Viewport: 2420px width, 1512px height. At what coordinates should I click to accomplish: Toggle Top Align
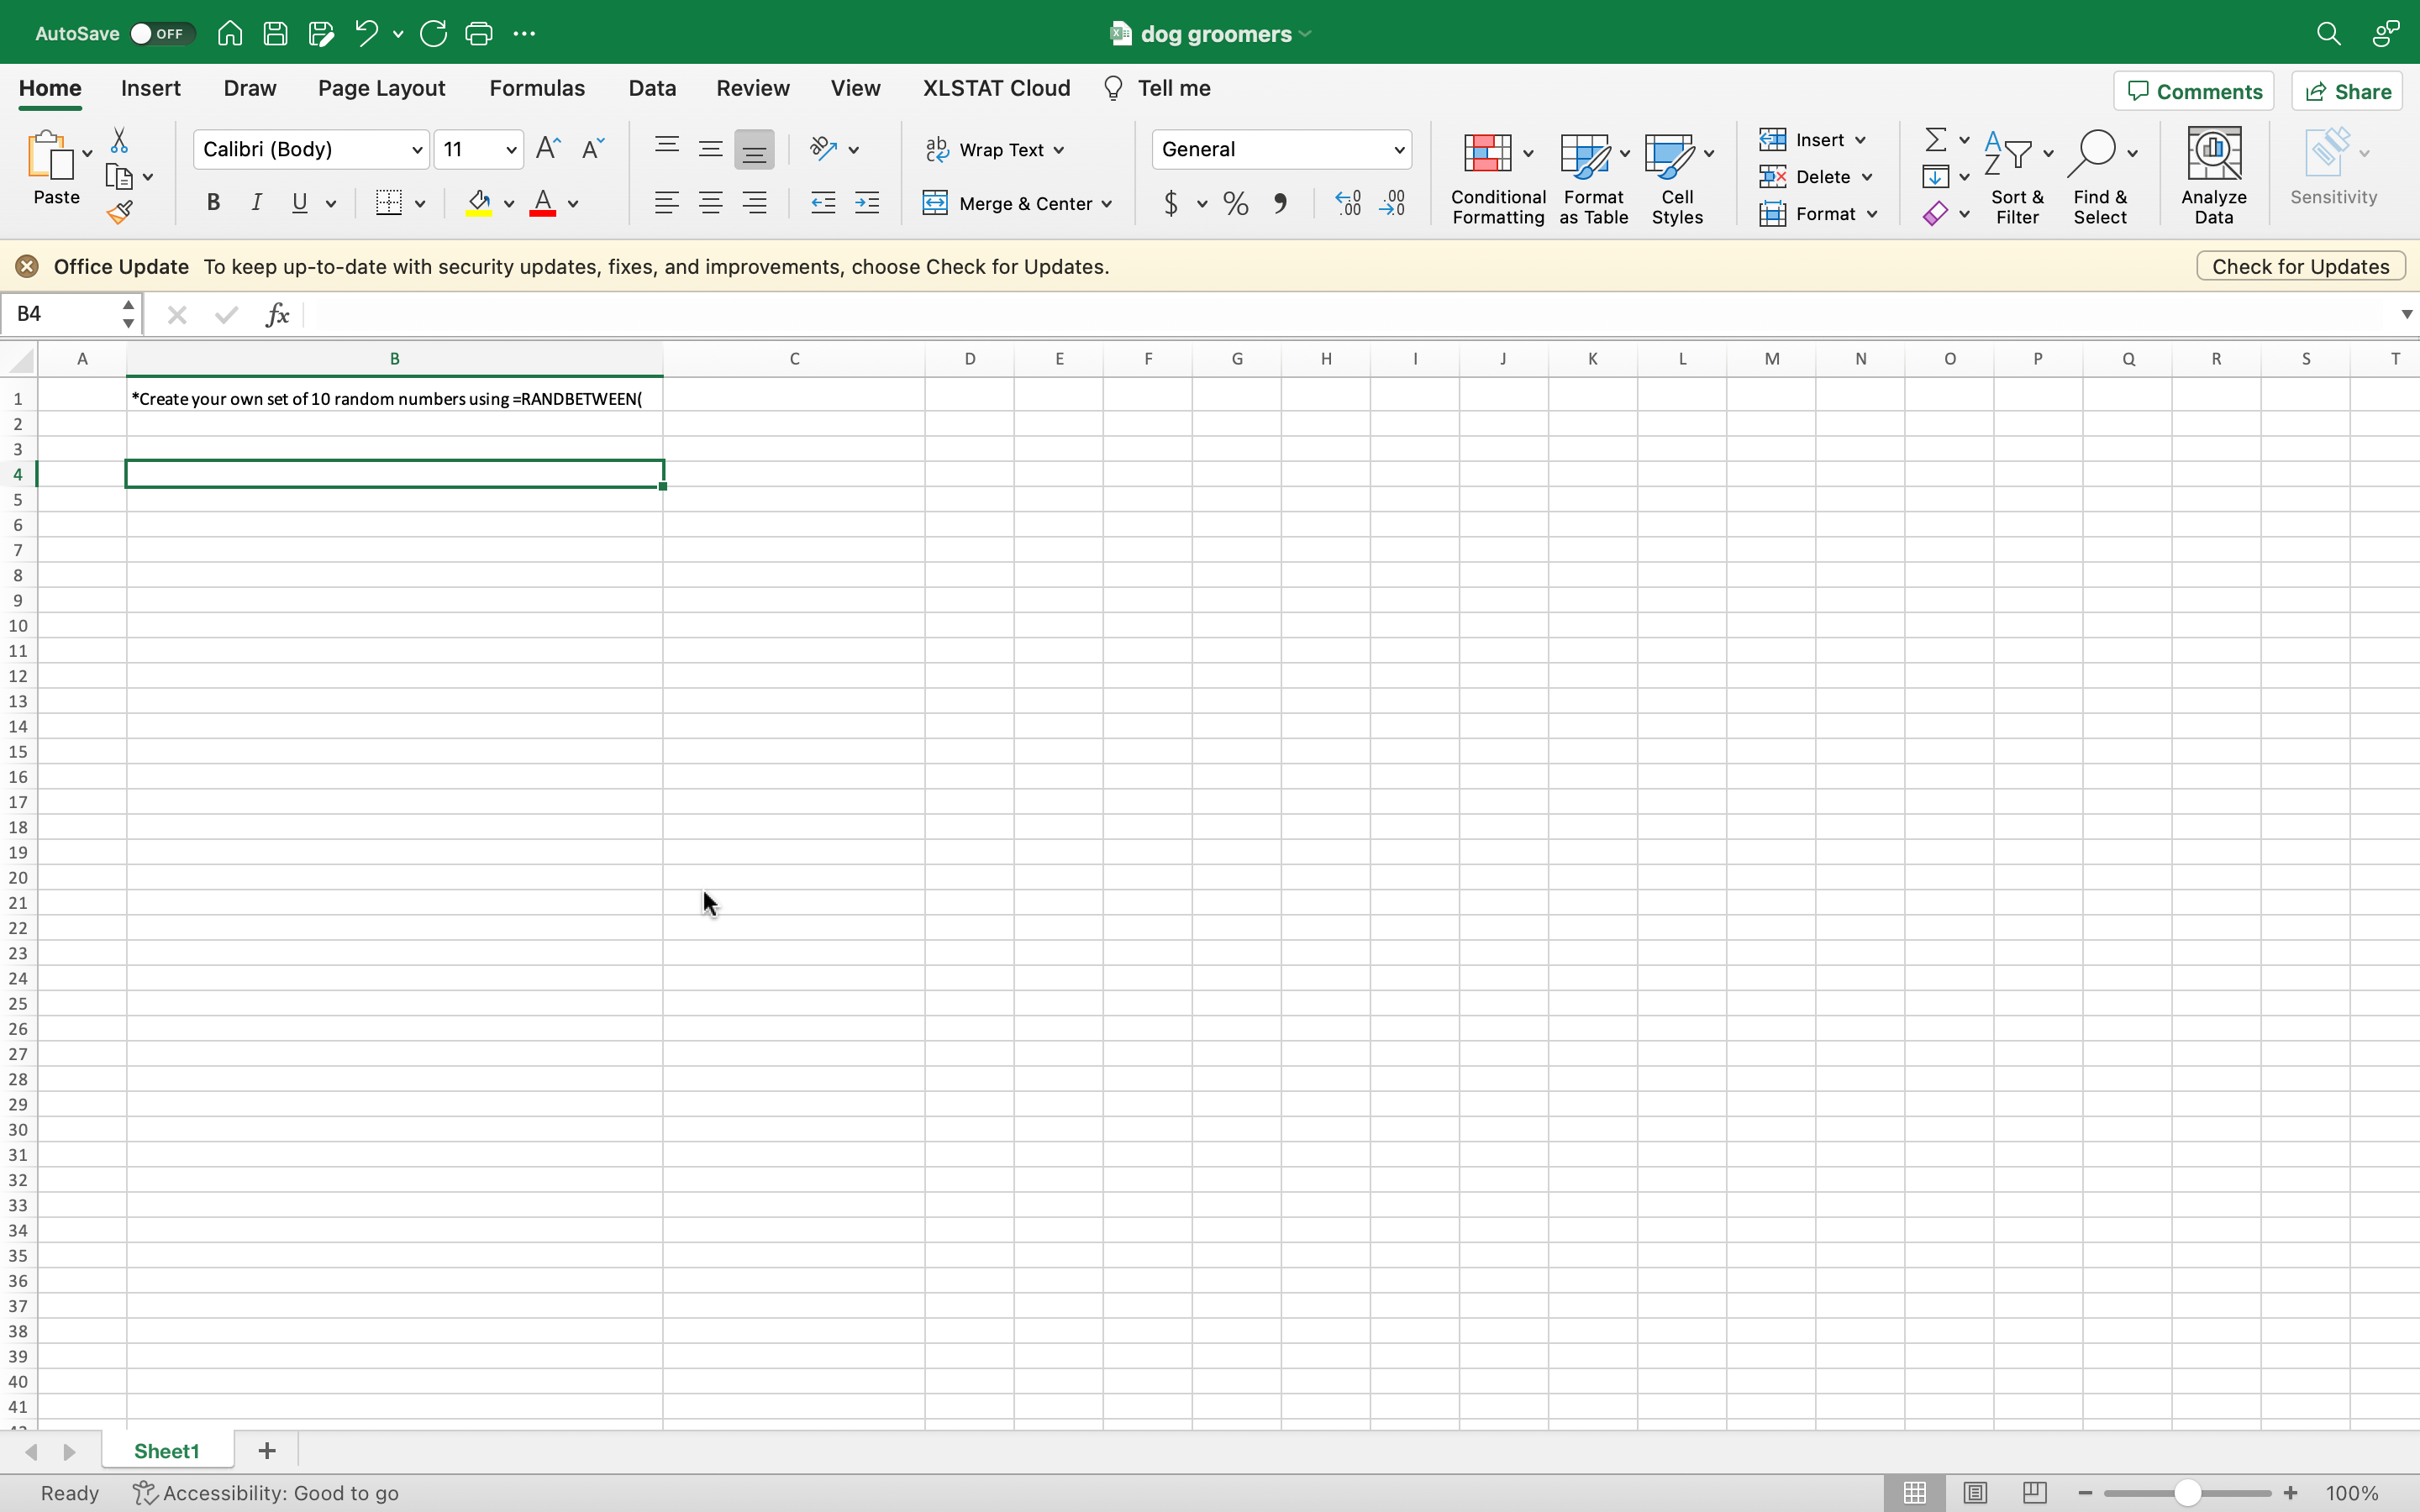666,149
